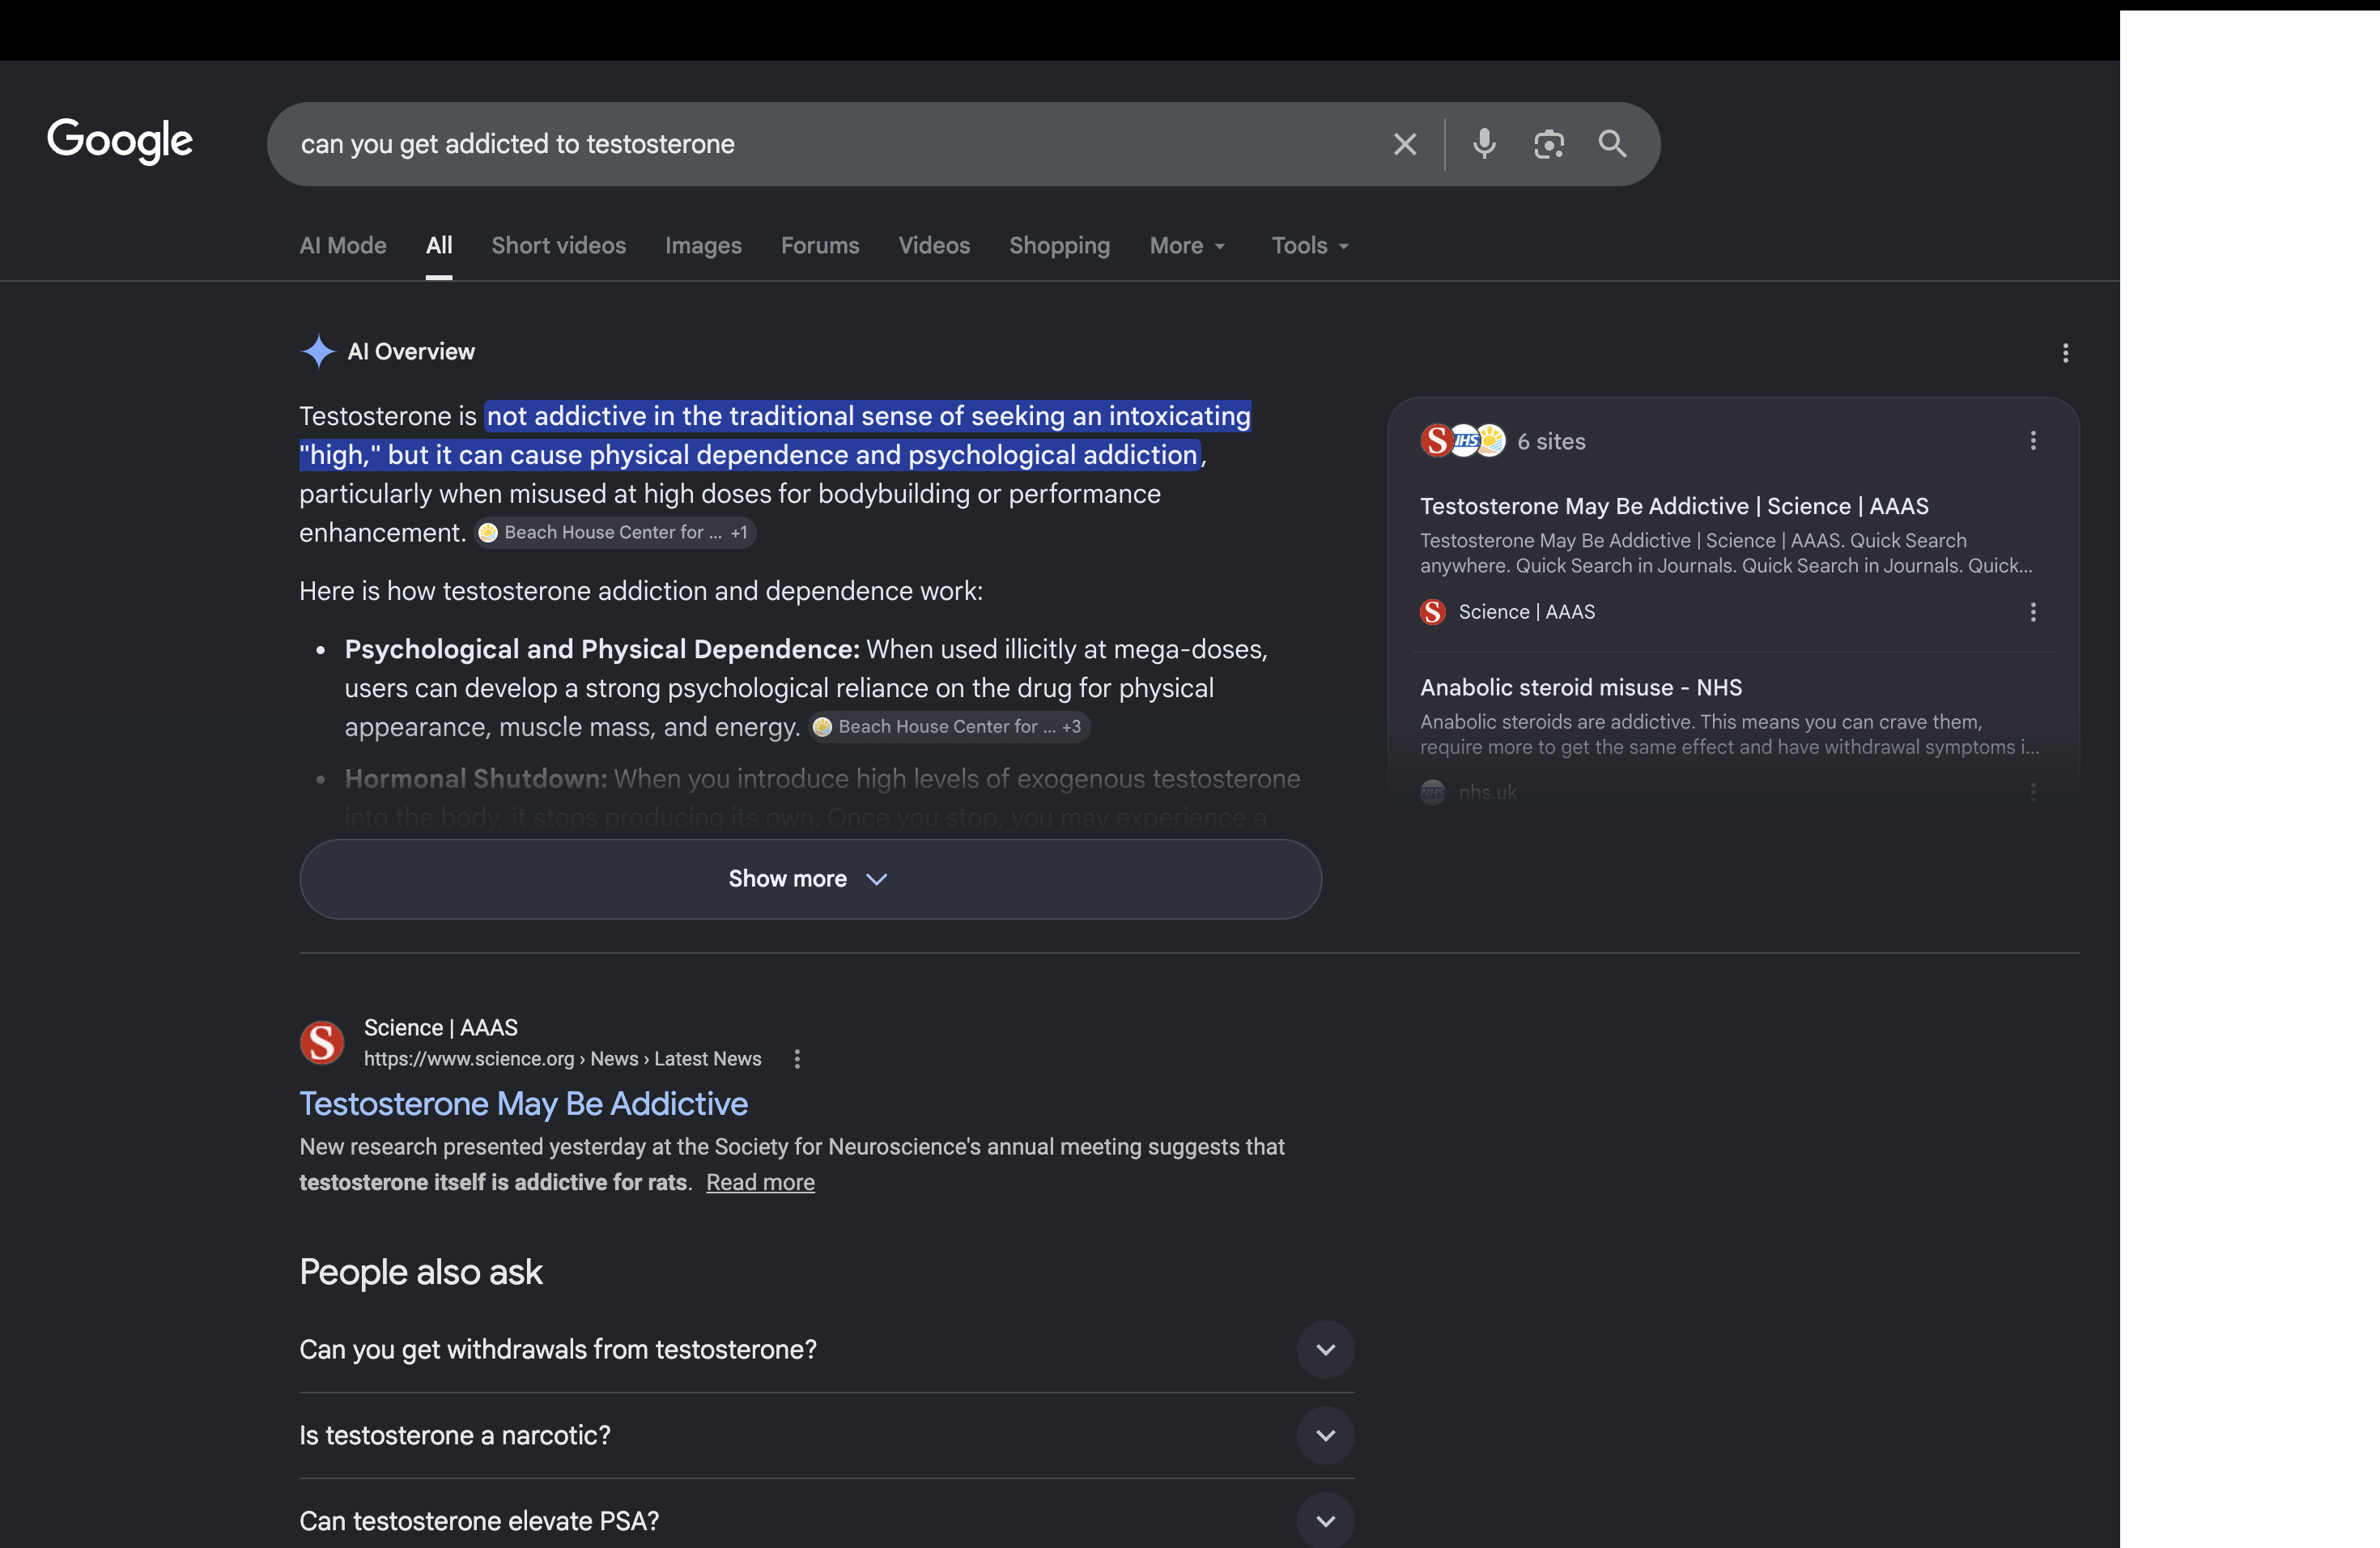The image size is (2380, 1548).
Task: Open the three-dot menu for the Science | AAAS source
Action: pos(2032,611)
